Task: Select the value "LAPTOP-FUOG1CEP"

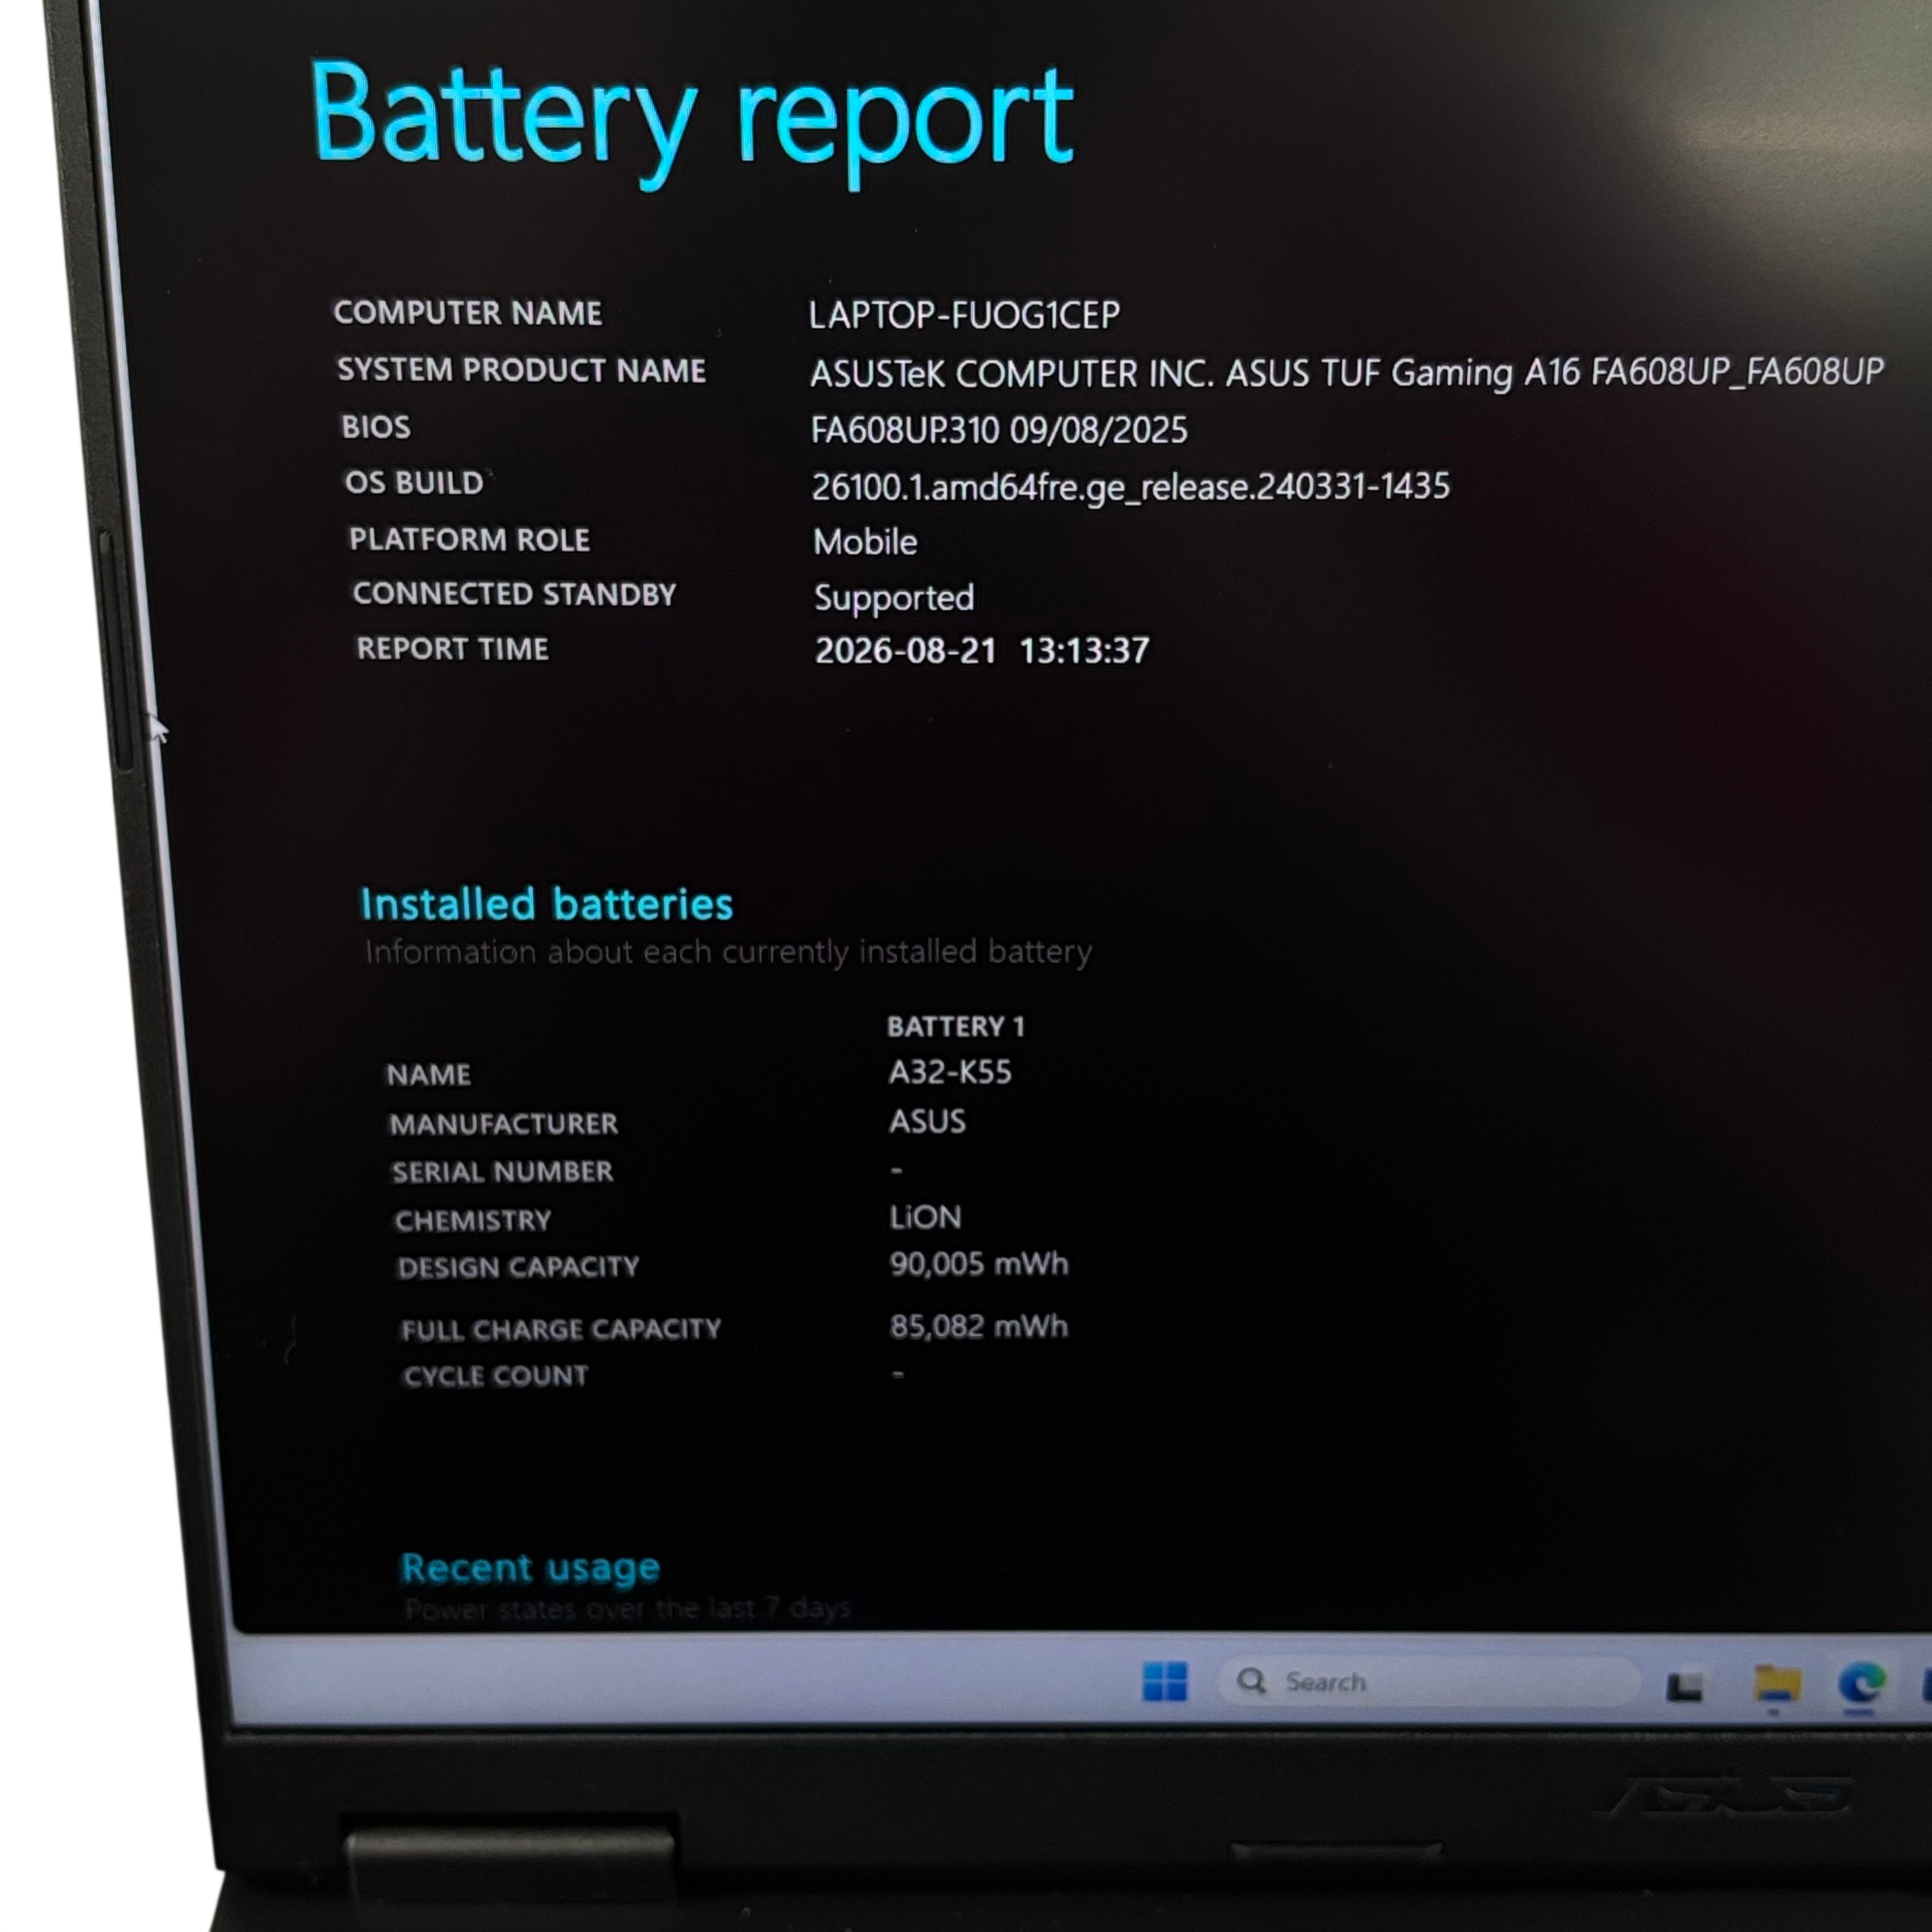Action: click(x=964, y=315)
